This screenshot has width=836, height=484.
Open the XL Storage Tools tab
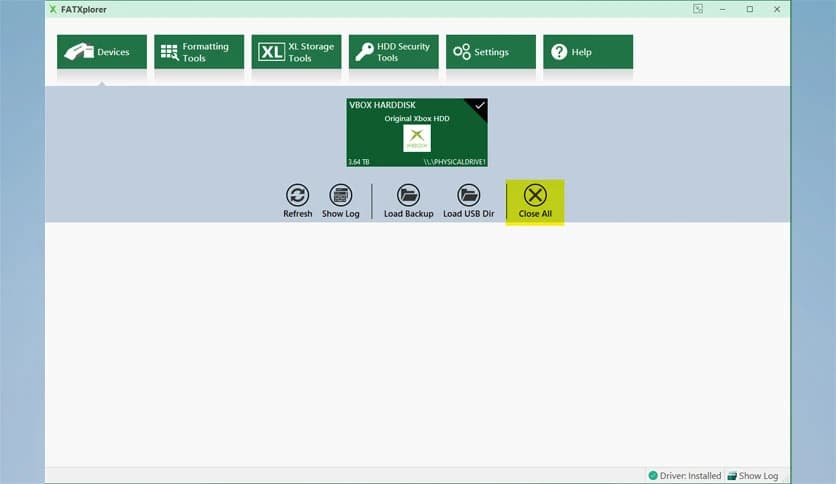[x=296, y=52]
